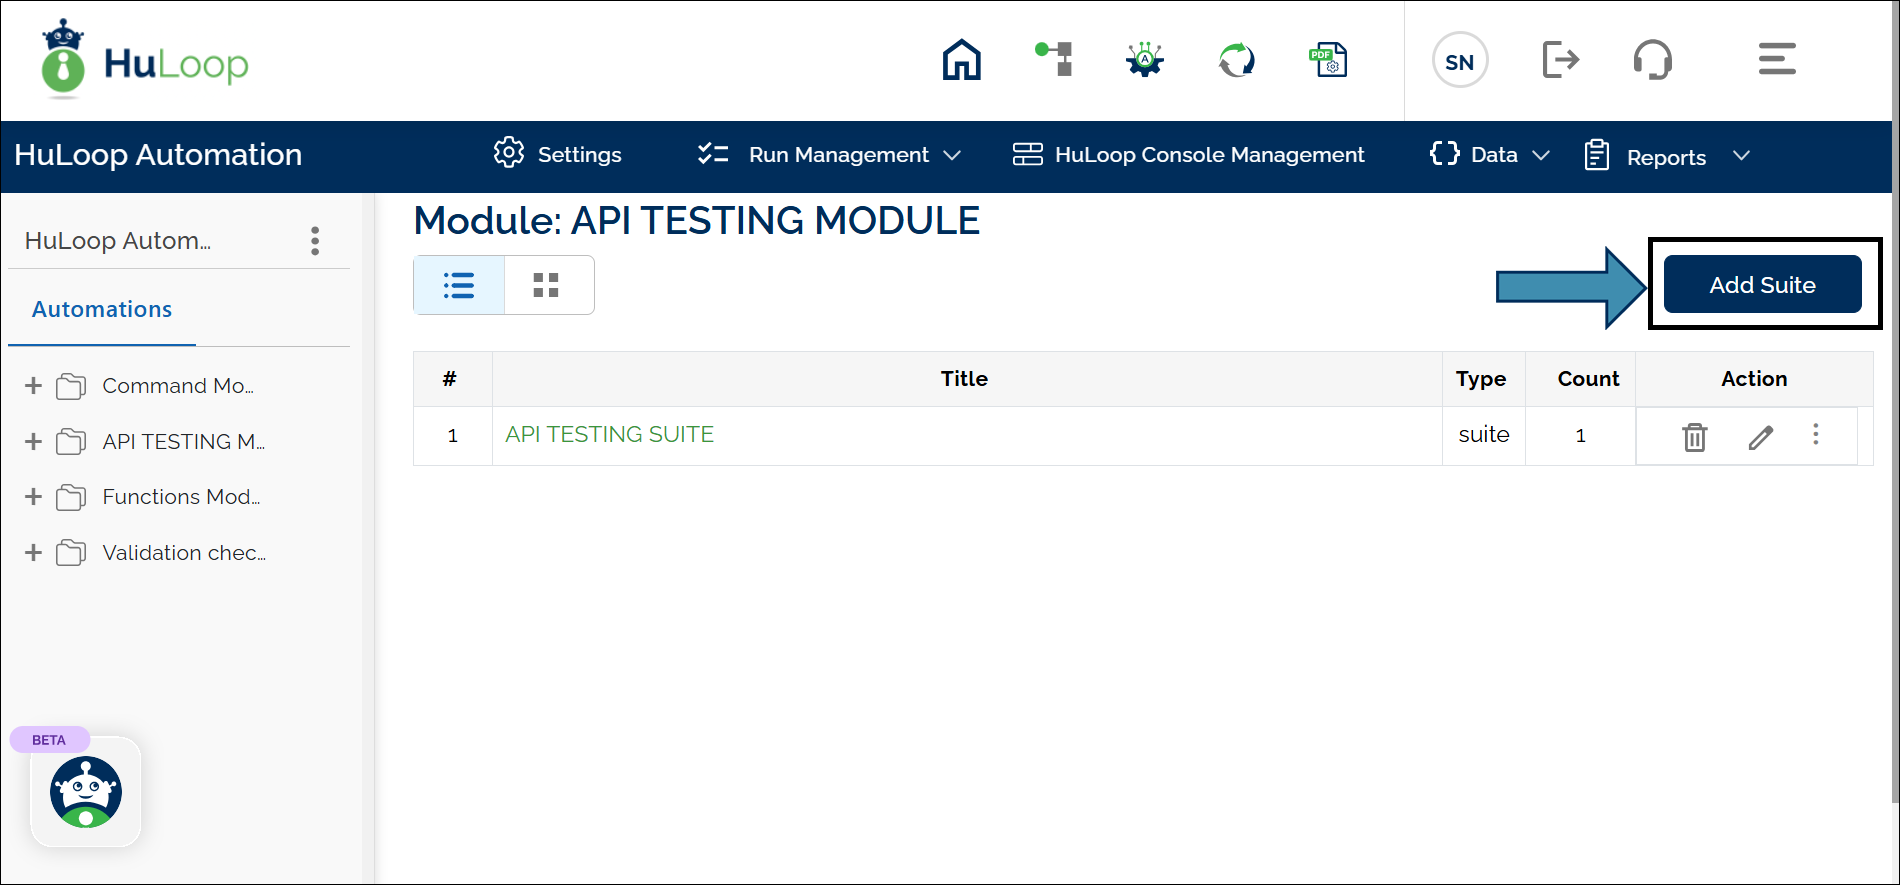The height and width of the screenshot is (885, 1900).
Task: Delete the API TESTING SUITE row
Action: tap(1694, 437)
